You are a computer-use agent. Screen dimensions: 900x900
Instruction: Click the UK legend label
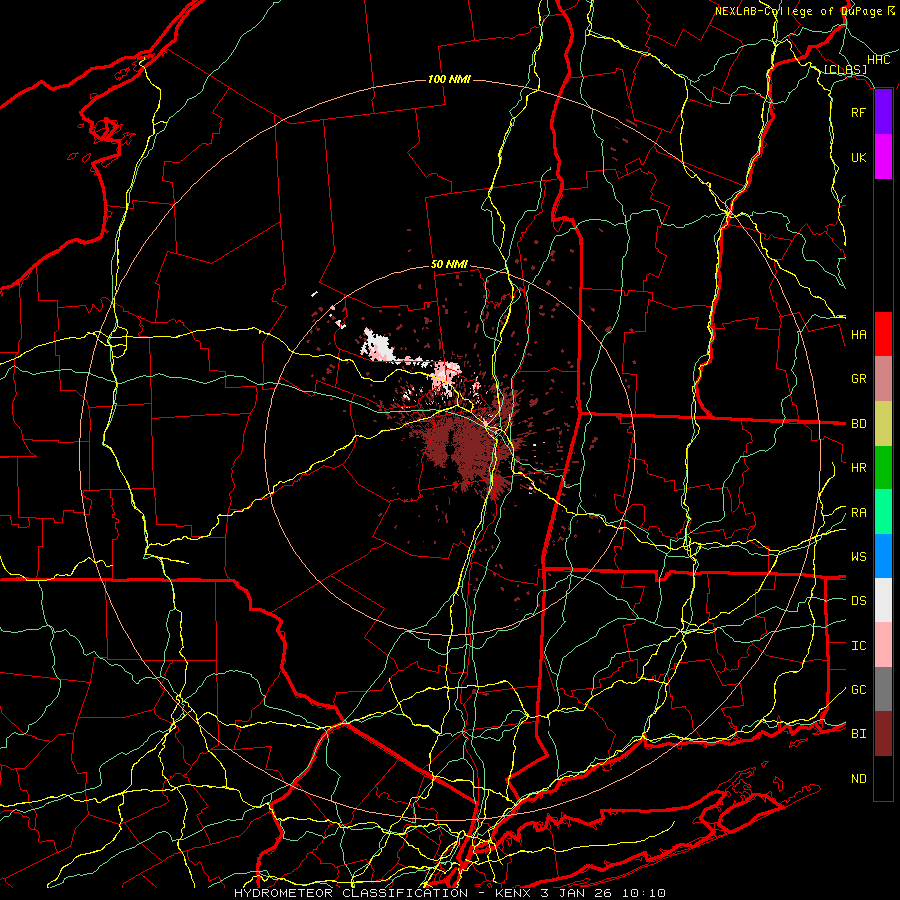(858, 157)
